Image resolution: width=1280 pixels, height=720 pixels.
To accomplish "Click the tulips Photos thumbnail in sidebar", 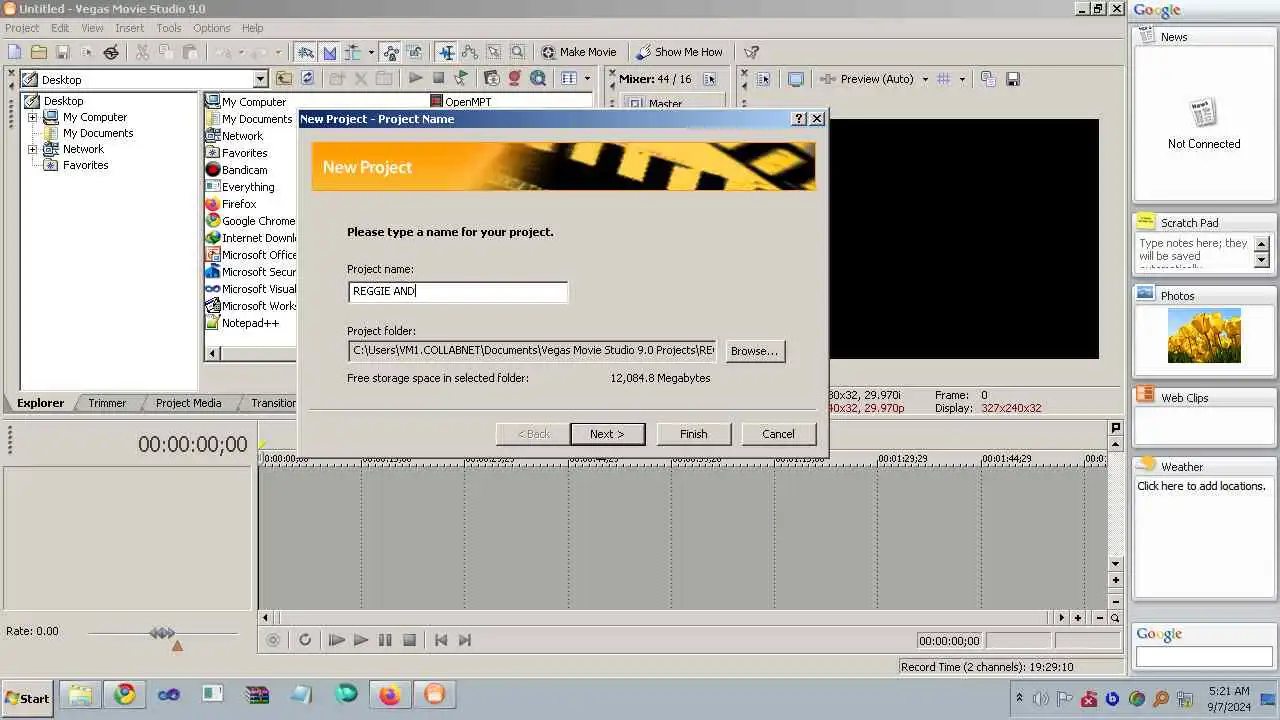I will pos(1204,335).
